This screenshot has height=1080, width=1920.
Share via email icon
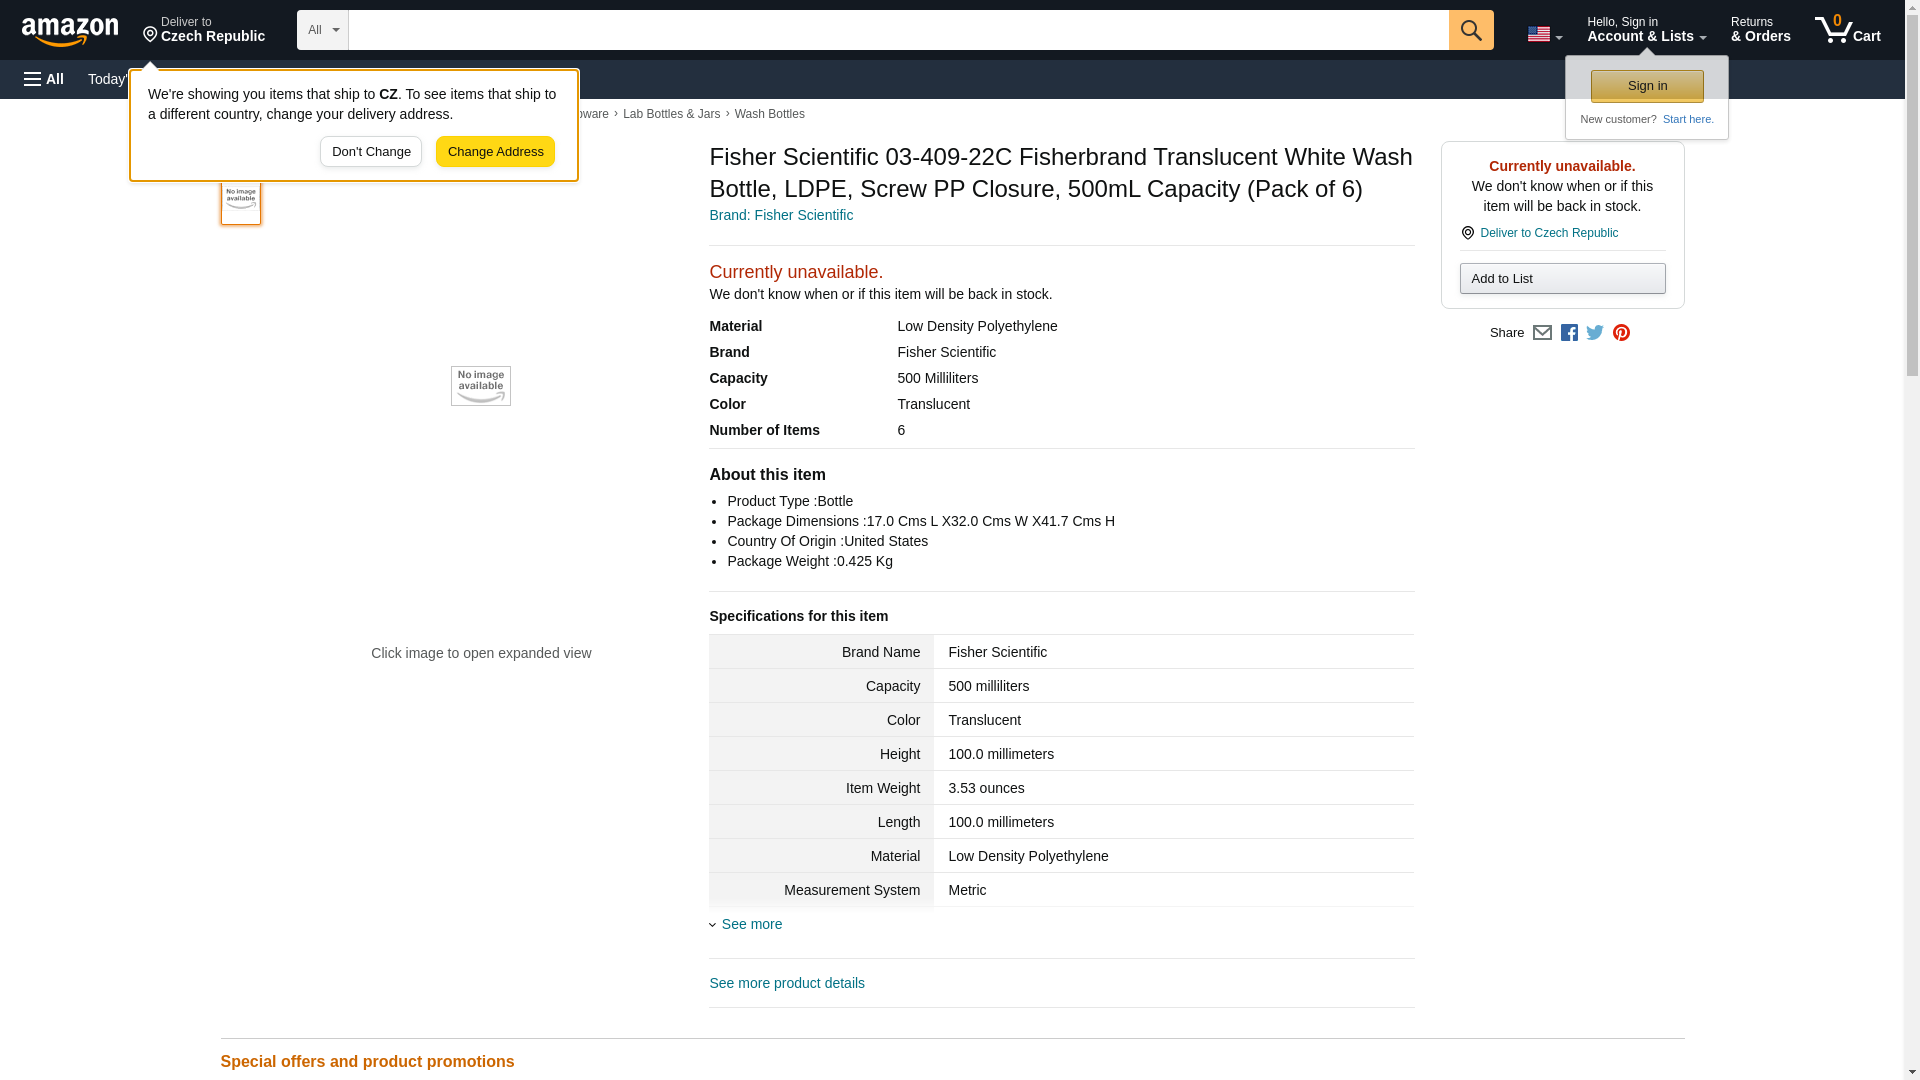pyautogui.click(x=1542, y=333)
